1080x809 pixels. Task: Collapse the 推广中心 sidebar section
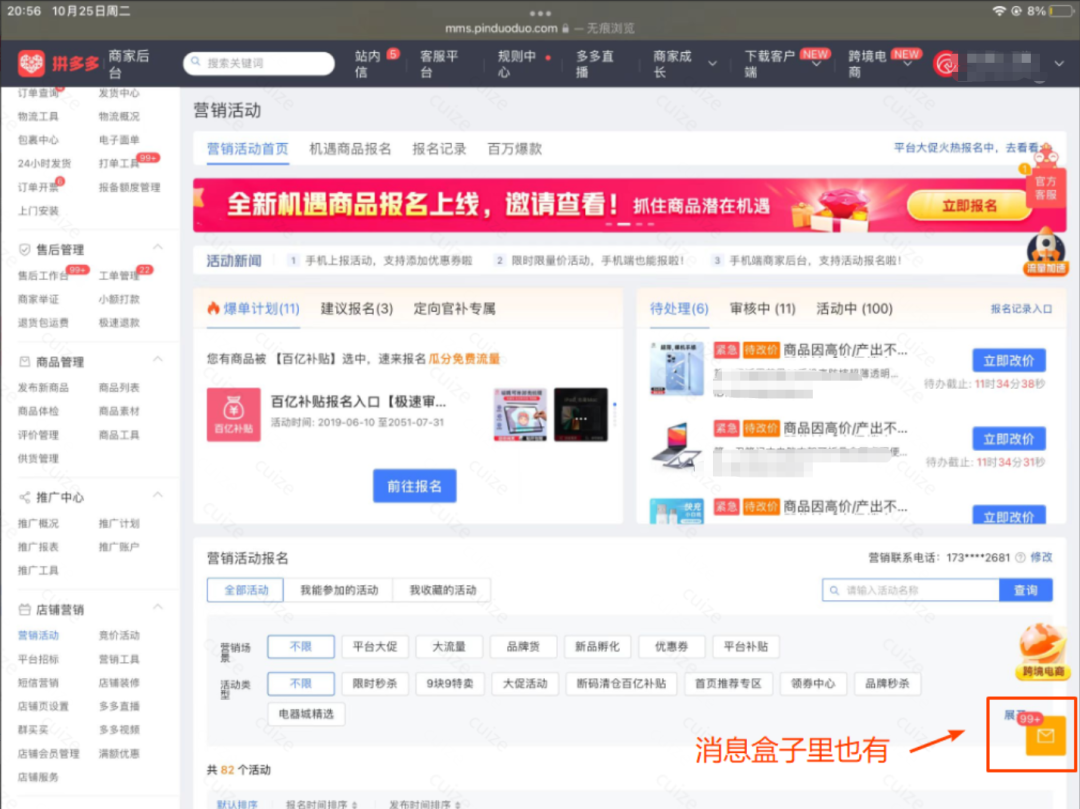click(158, 495)
